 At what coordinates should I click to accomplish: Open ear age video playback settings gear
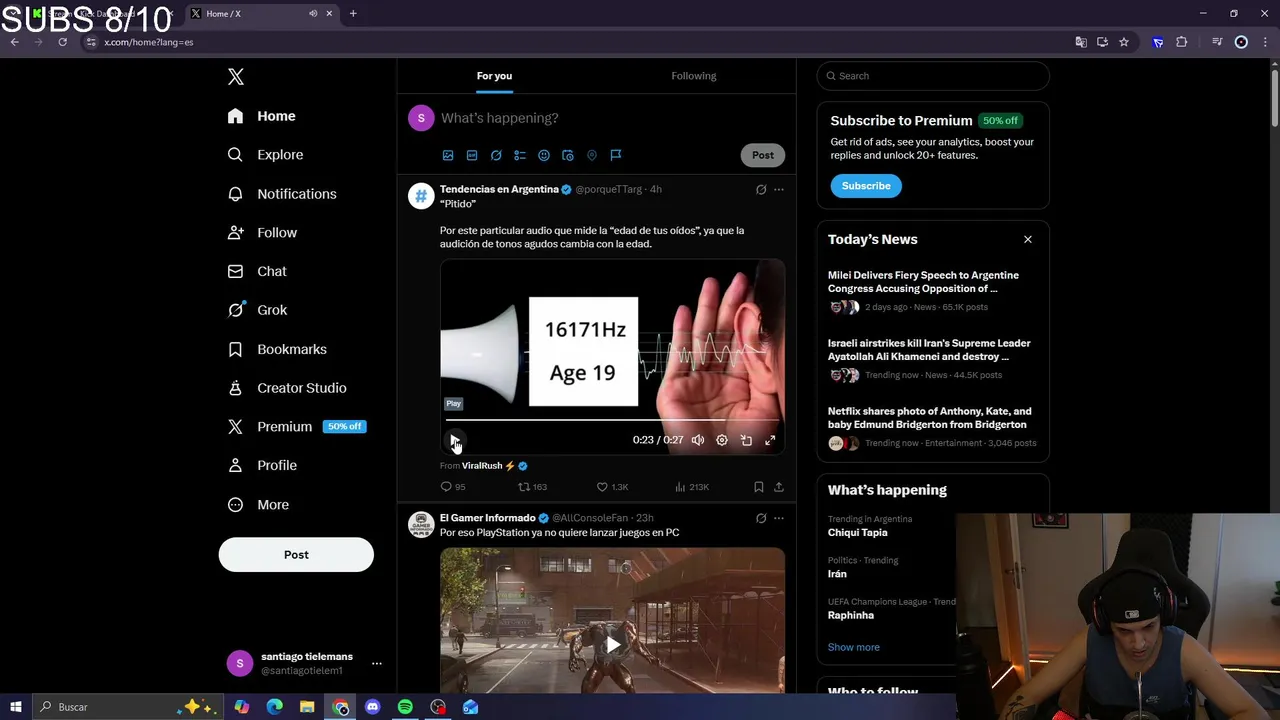coord(722,440)
